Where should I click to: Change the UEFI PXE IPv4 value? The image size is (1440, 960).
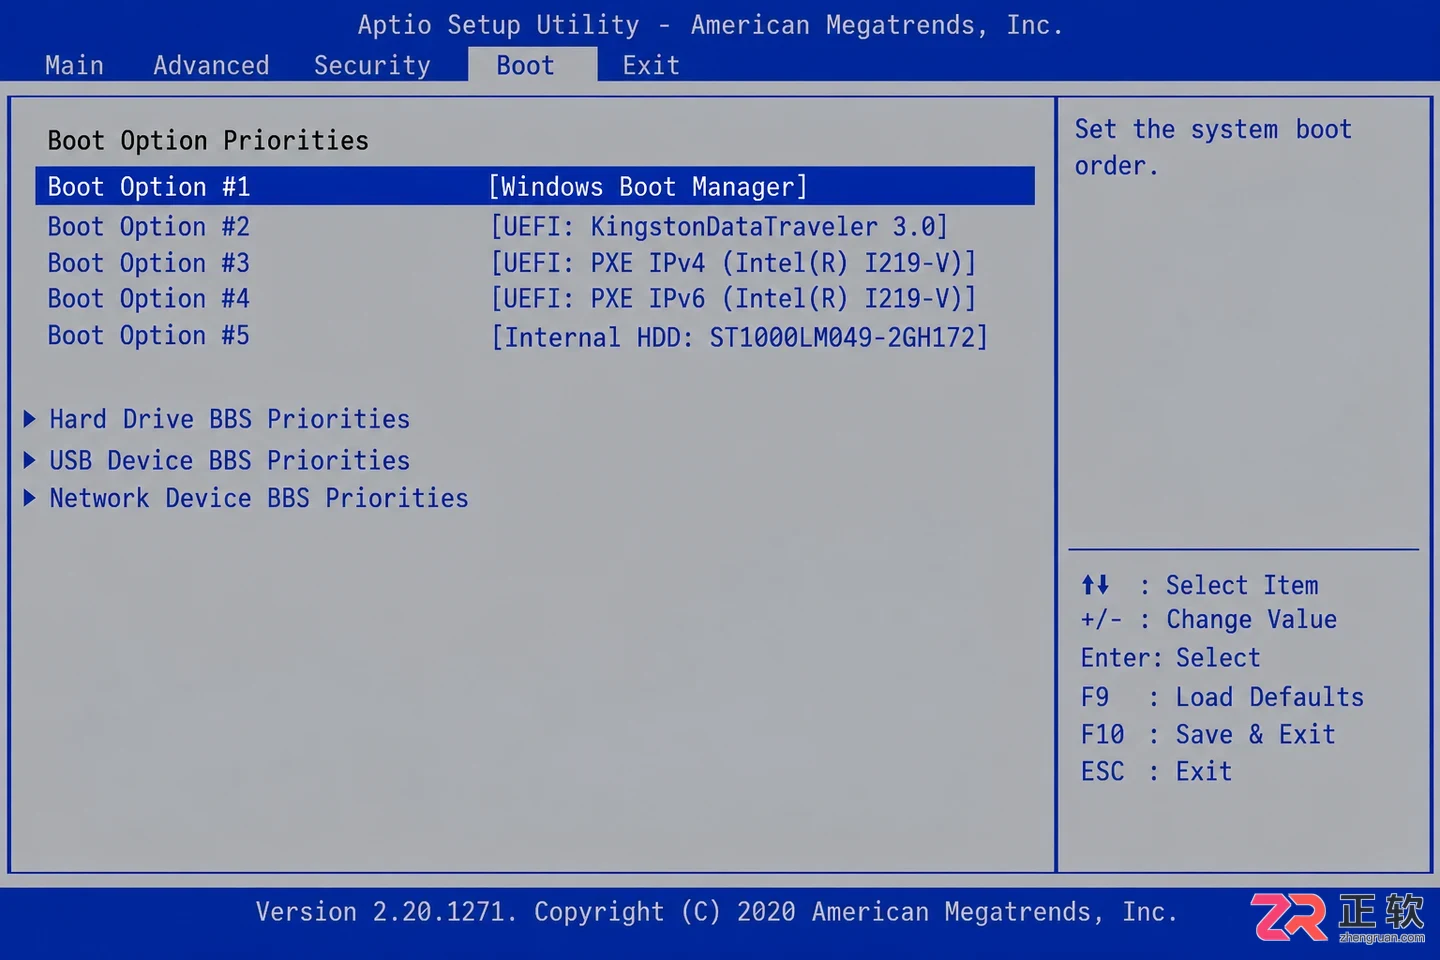(x=733, y=263)
